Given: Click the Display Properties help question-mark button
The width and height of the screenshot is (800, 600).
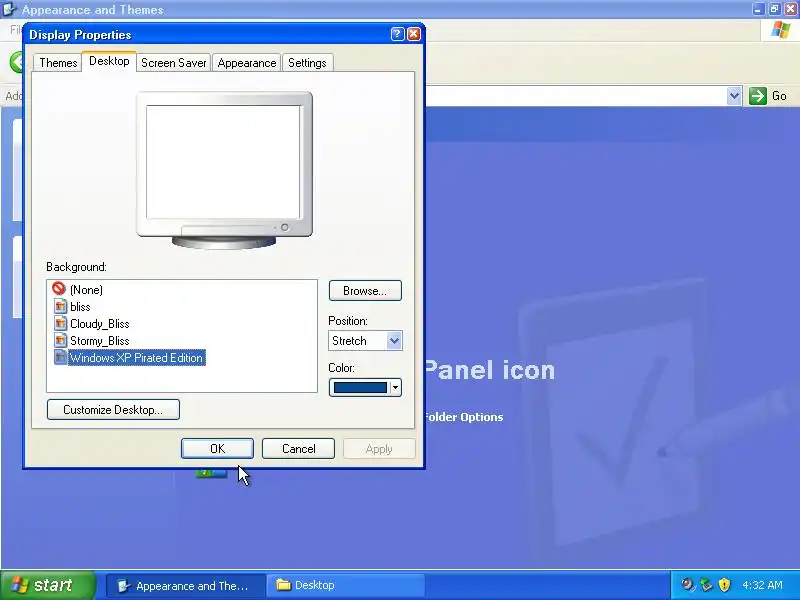Looking at the screenshot, I should [x=397, y=34].
